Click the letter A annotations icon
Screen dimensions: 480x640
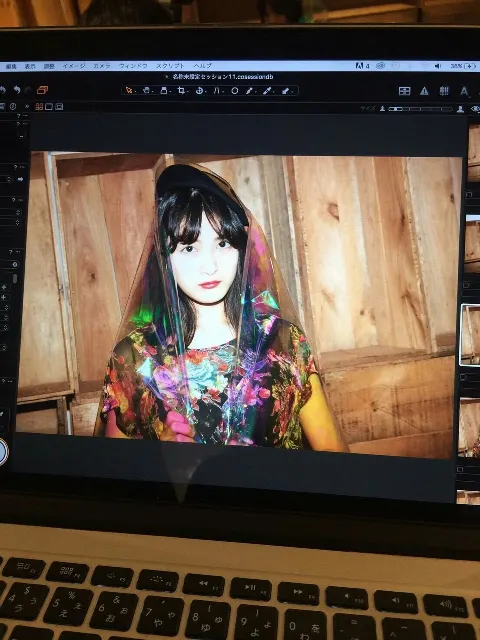coord(464,91)
